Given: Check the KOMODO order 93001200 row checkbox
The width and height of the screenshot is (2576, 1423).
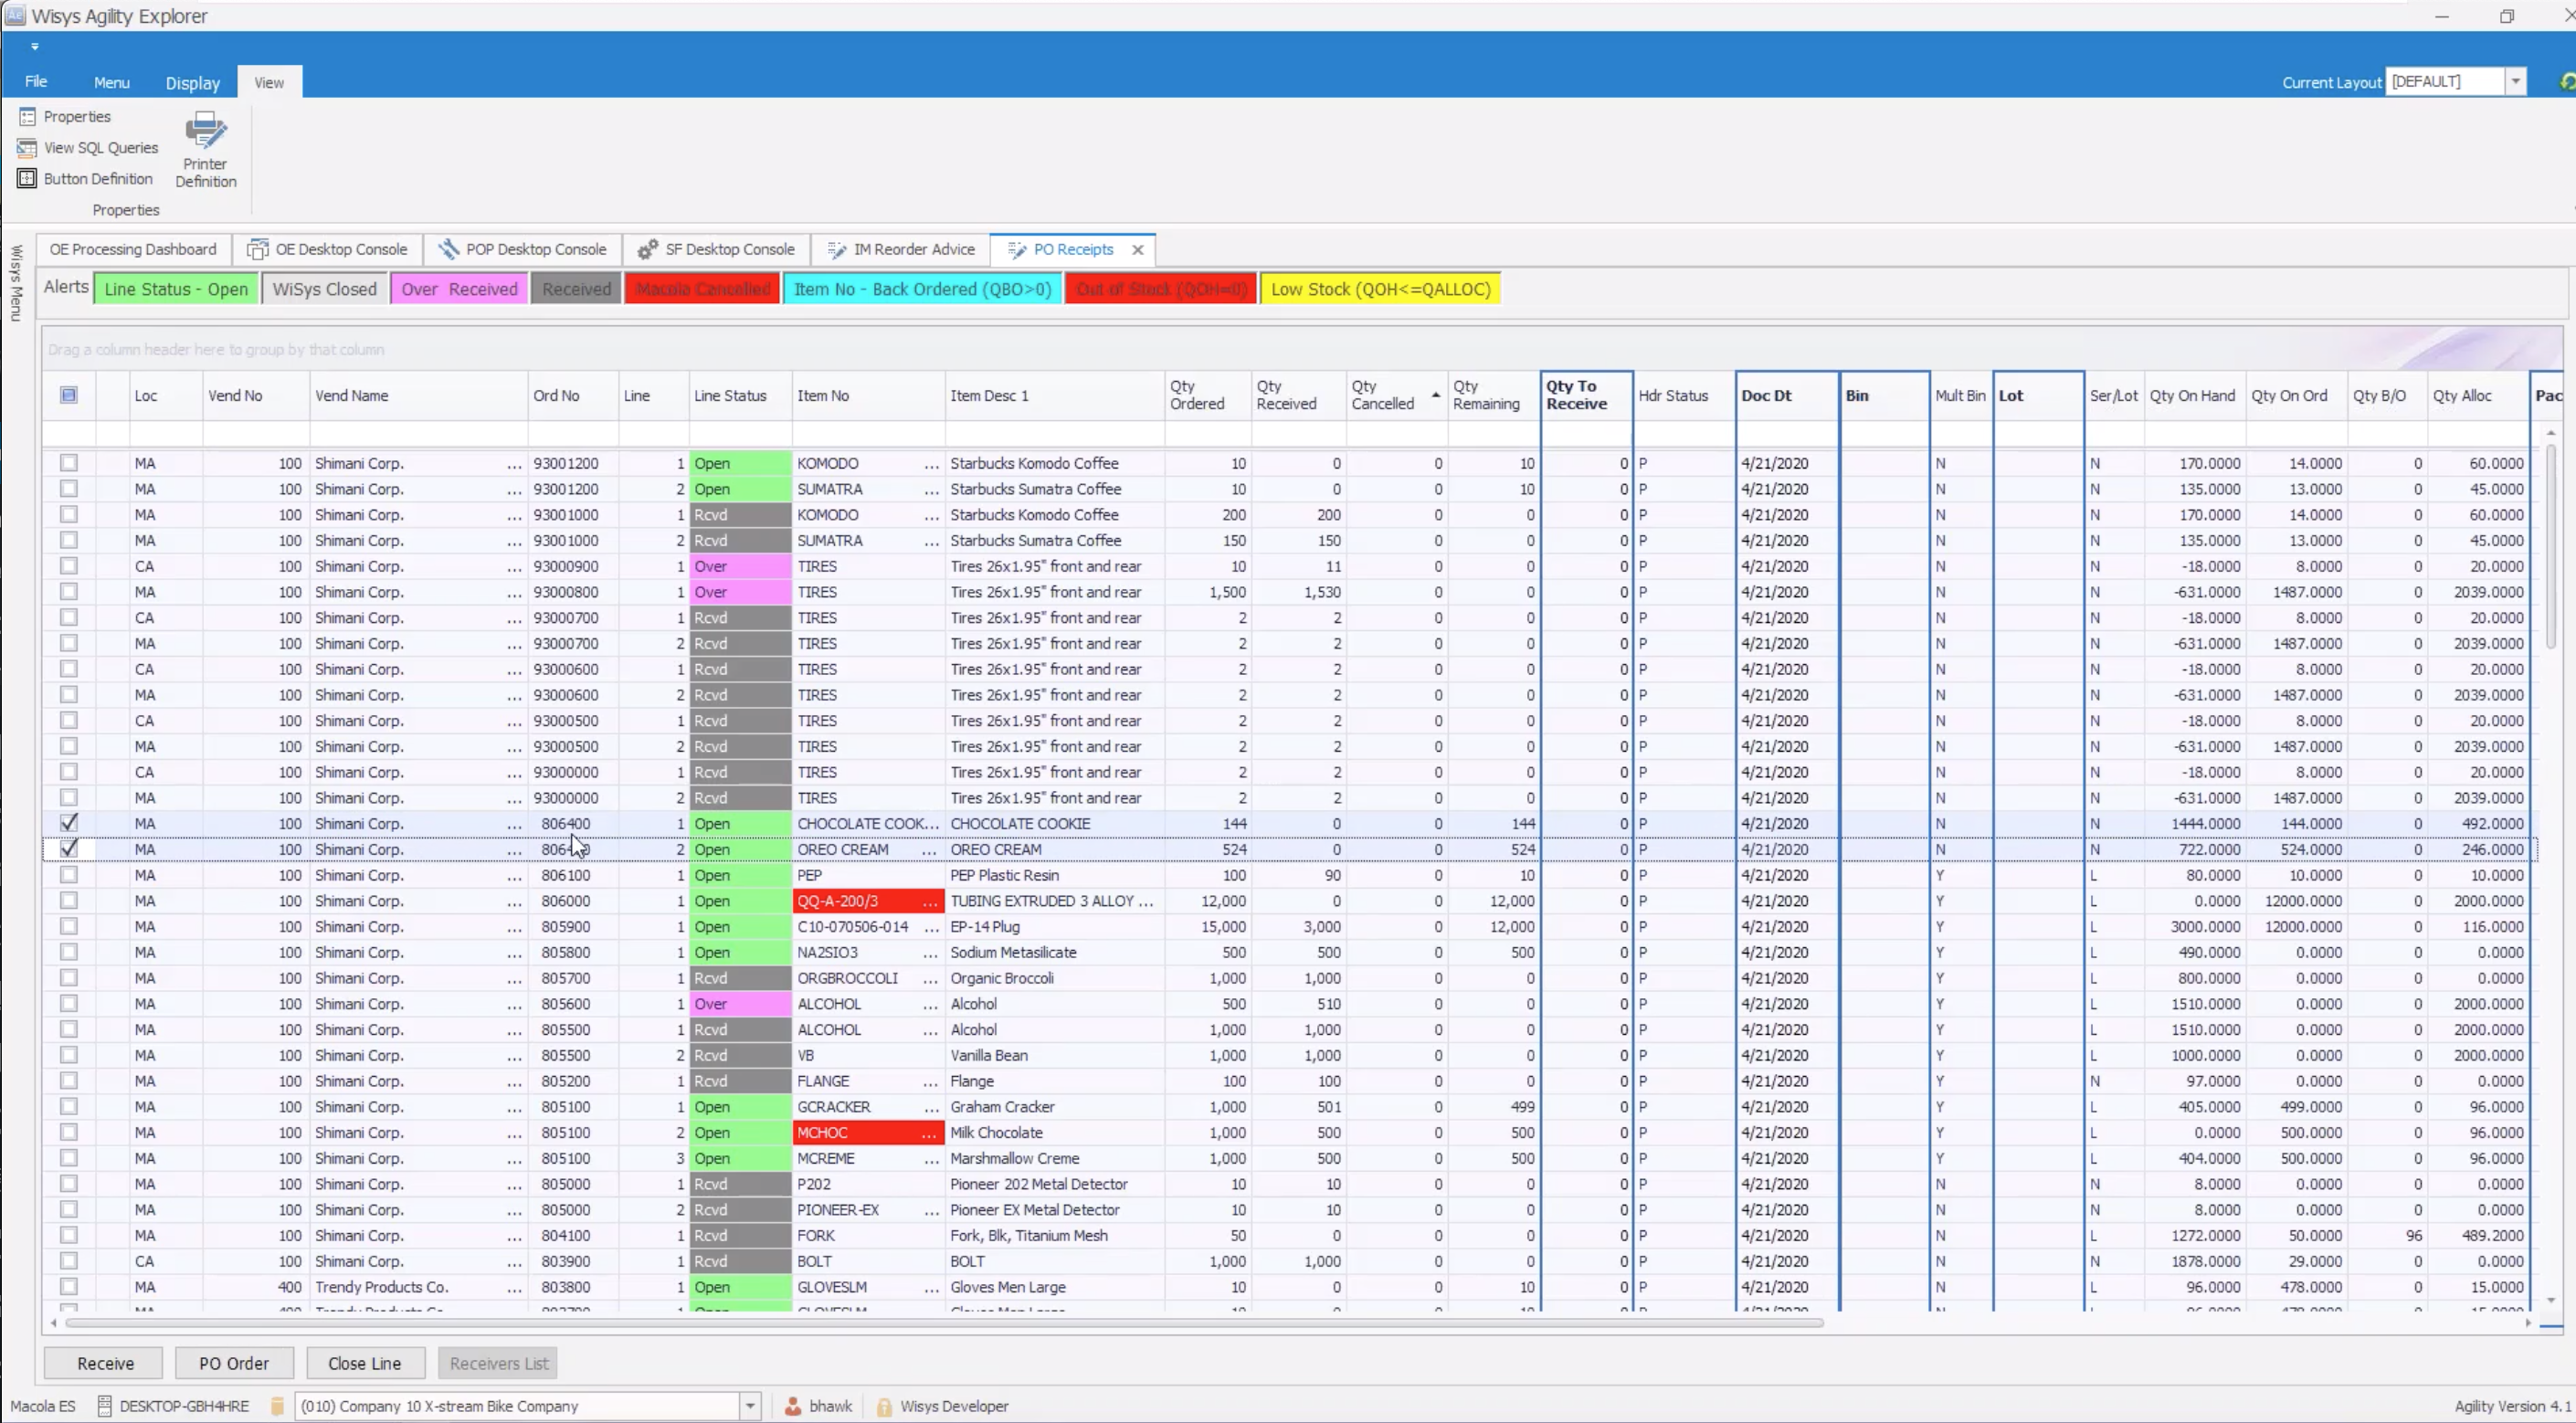Looking at the screenshot, I should click(x=69, y=463).
